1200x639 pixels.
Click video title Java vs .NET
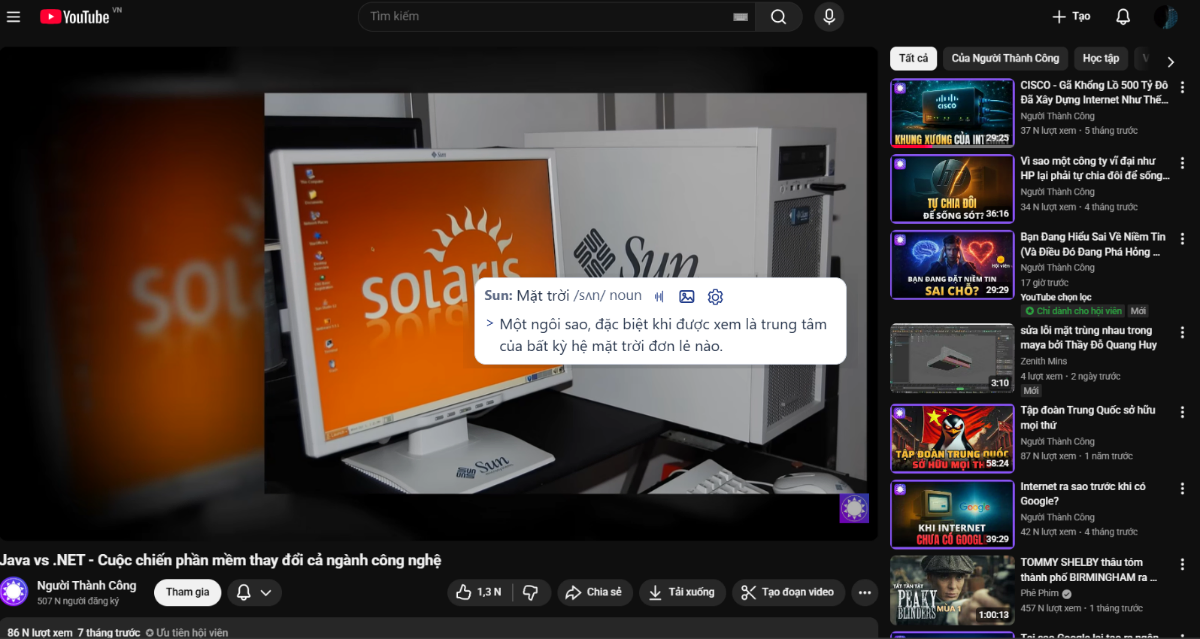pos(221,560)
